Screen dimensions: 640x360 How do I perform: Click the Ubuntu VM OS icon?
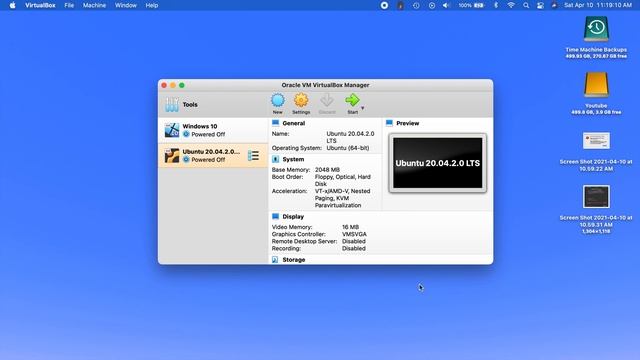(x=172, y=156)
